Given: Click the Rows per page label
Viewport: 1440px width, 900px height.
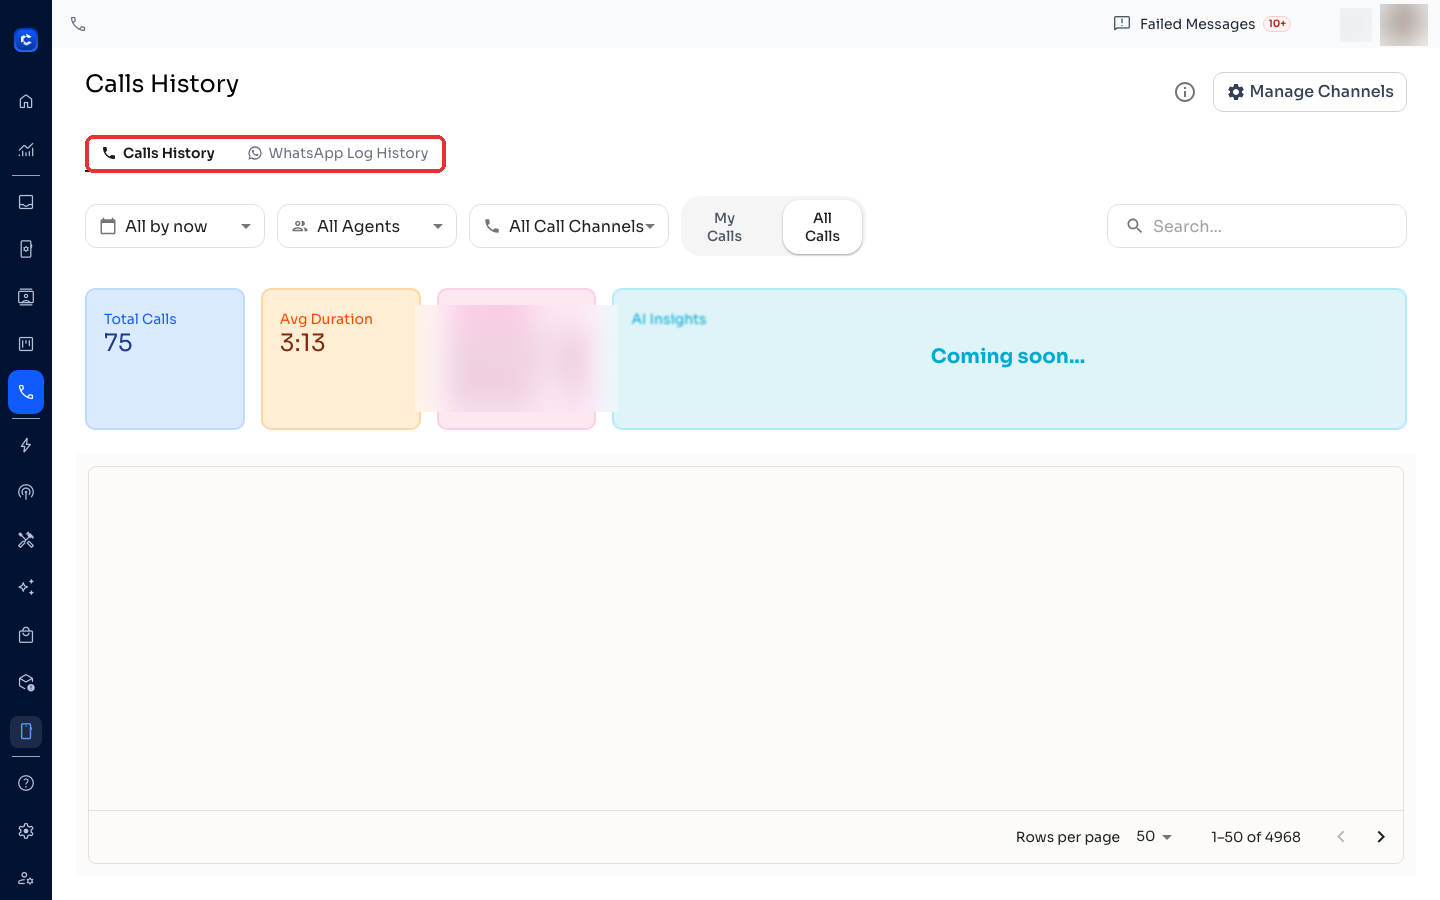Looking at the screenshot, I should click(1068, 837).
